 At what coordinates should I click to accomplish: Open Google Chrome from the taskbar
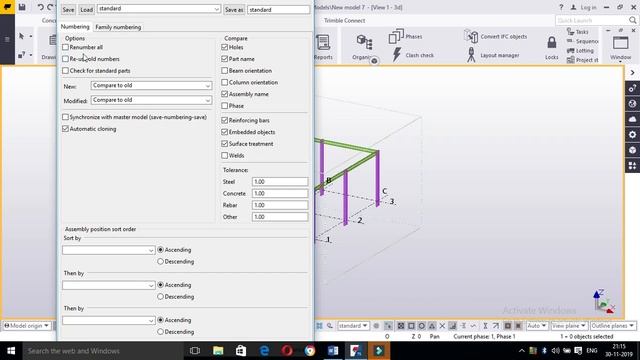pyautogui.click(x=310, y=351)
